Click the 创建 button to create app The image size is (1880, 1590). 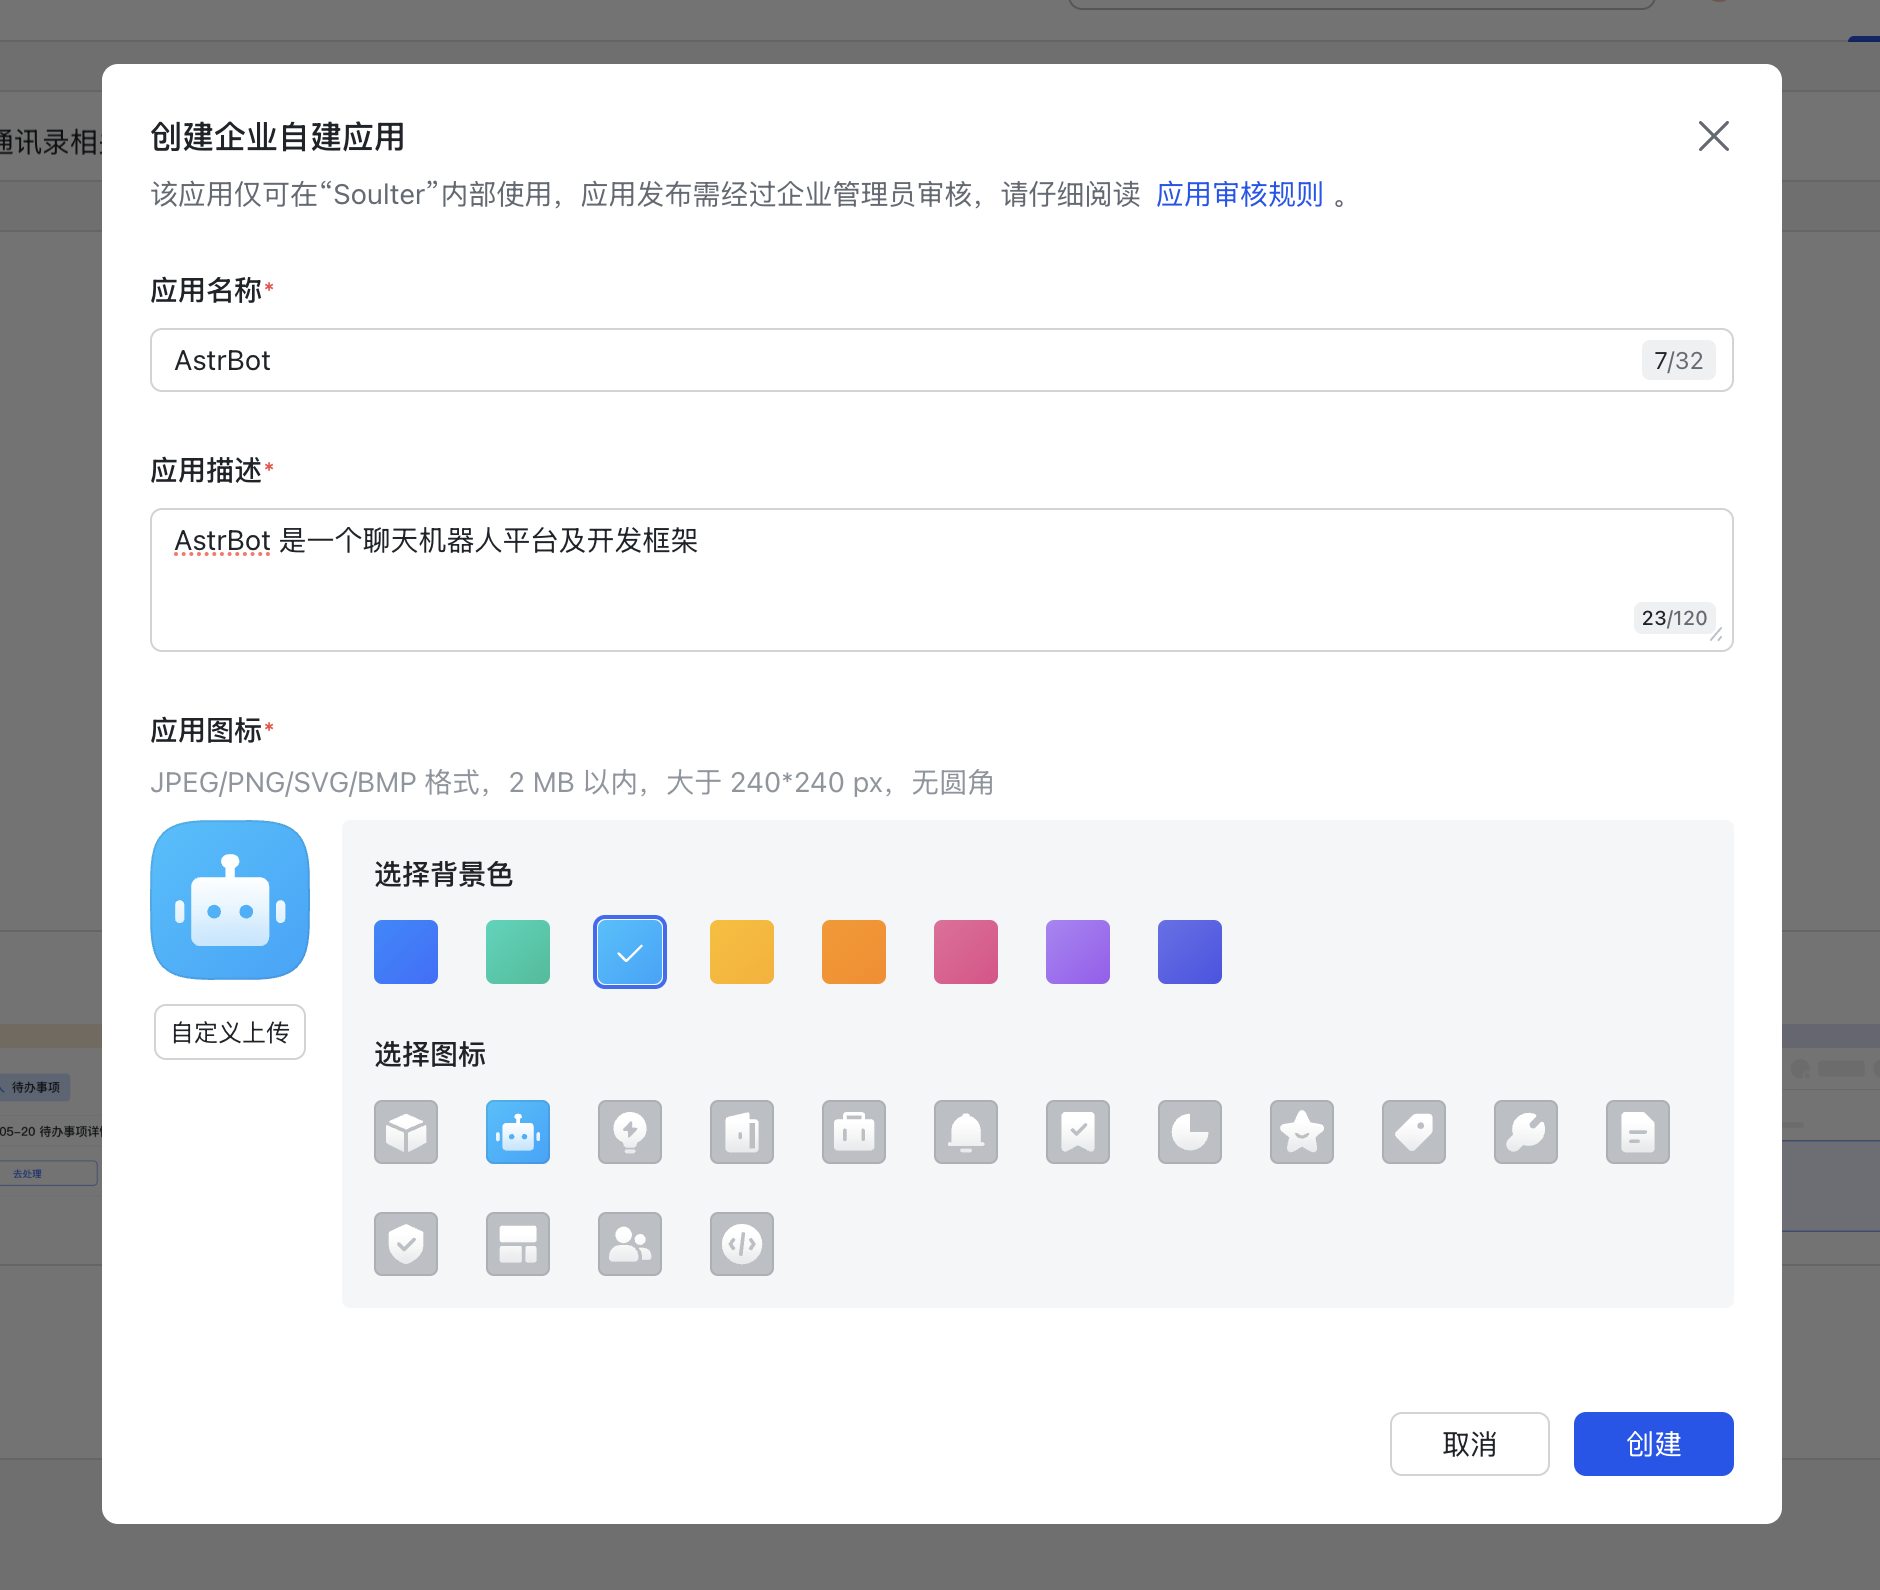tap(1652, 1443)
